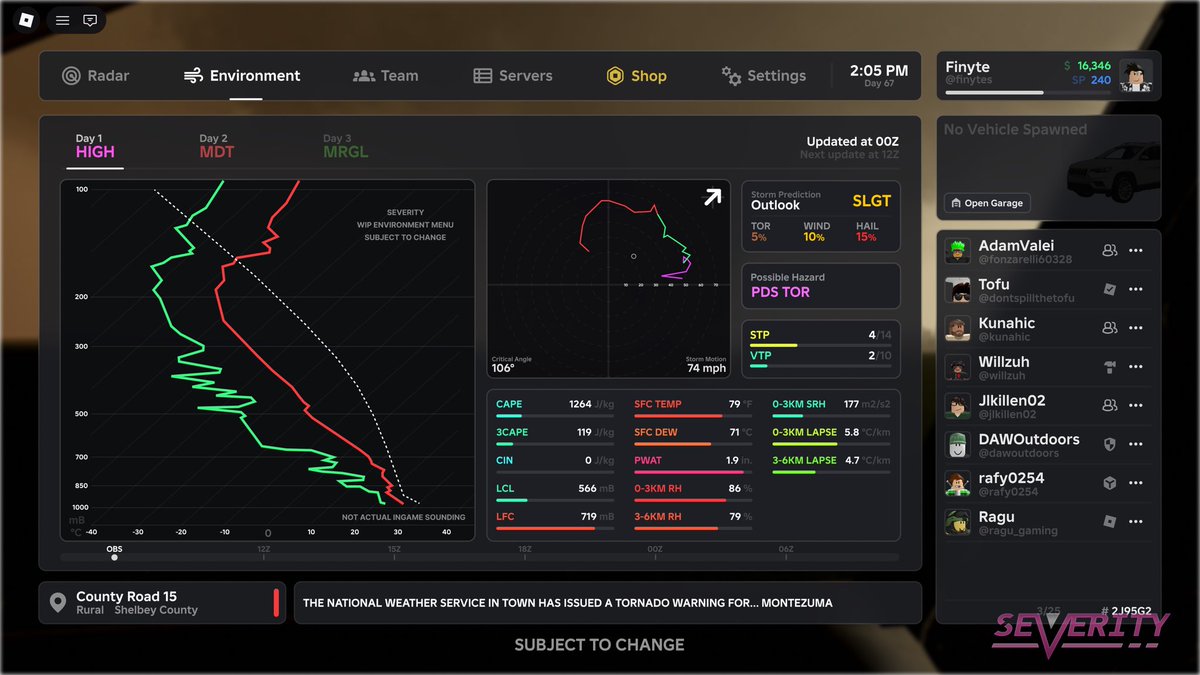
Task: Open AdamValei's more options menu
Action: [x=1136, y=251]
